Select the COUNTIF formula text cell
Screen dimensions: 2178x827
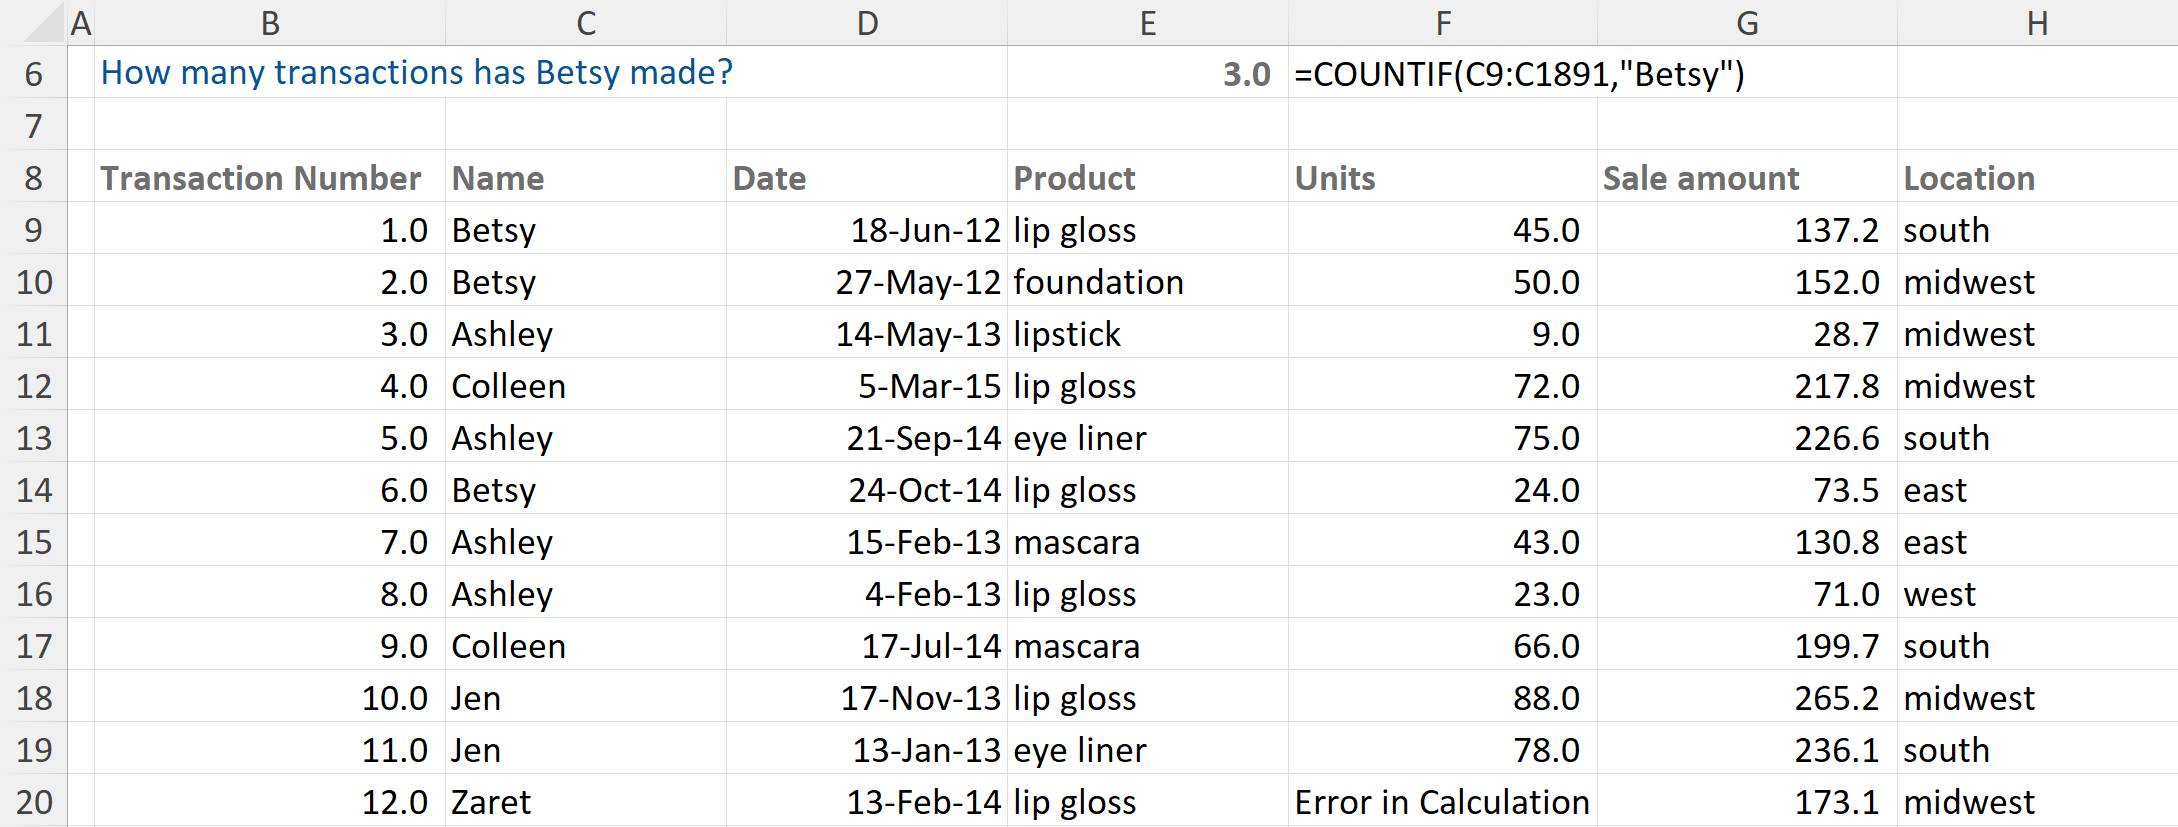[x=1518, y=75]
